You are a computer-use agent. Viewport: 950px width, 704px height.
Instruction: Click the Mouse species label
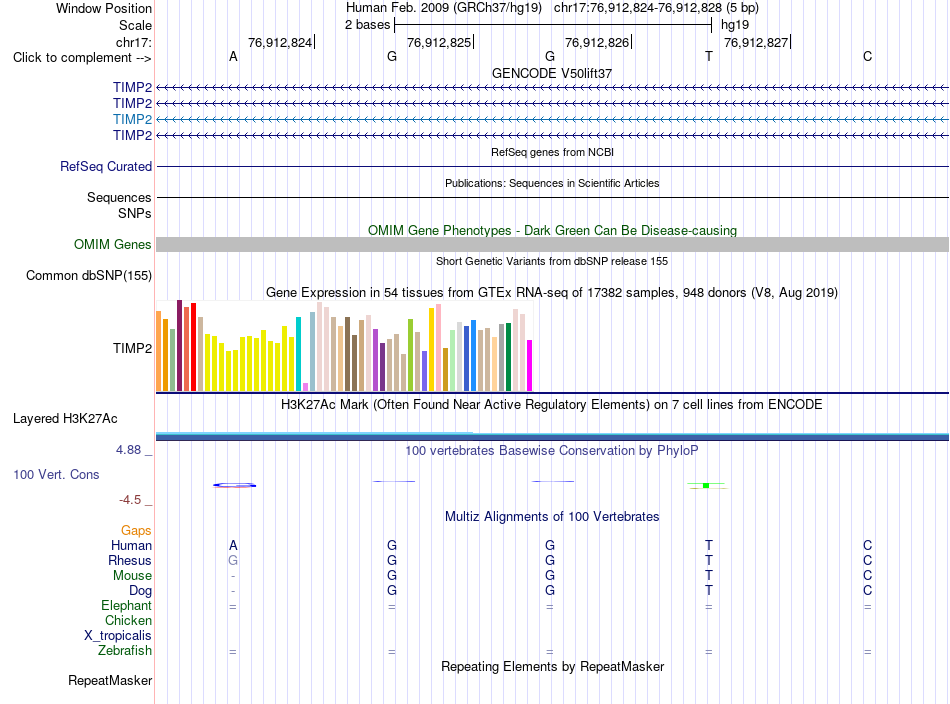[132, 576]
